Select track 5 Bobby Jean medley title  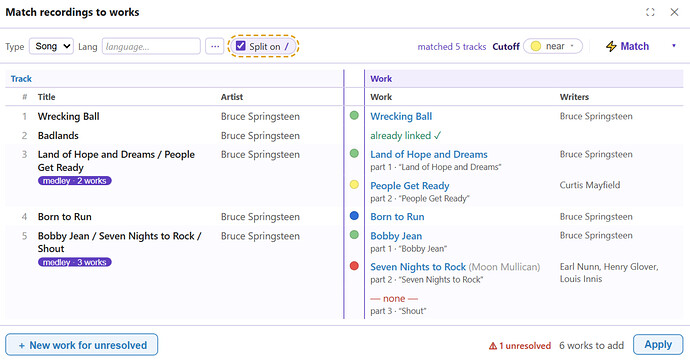(119, 242)
